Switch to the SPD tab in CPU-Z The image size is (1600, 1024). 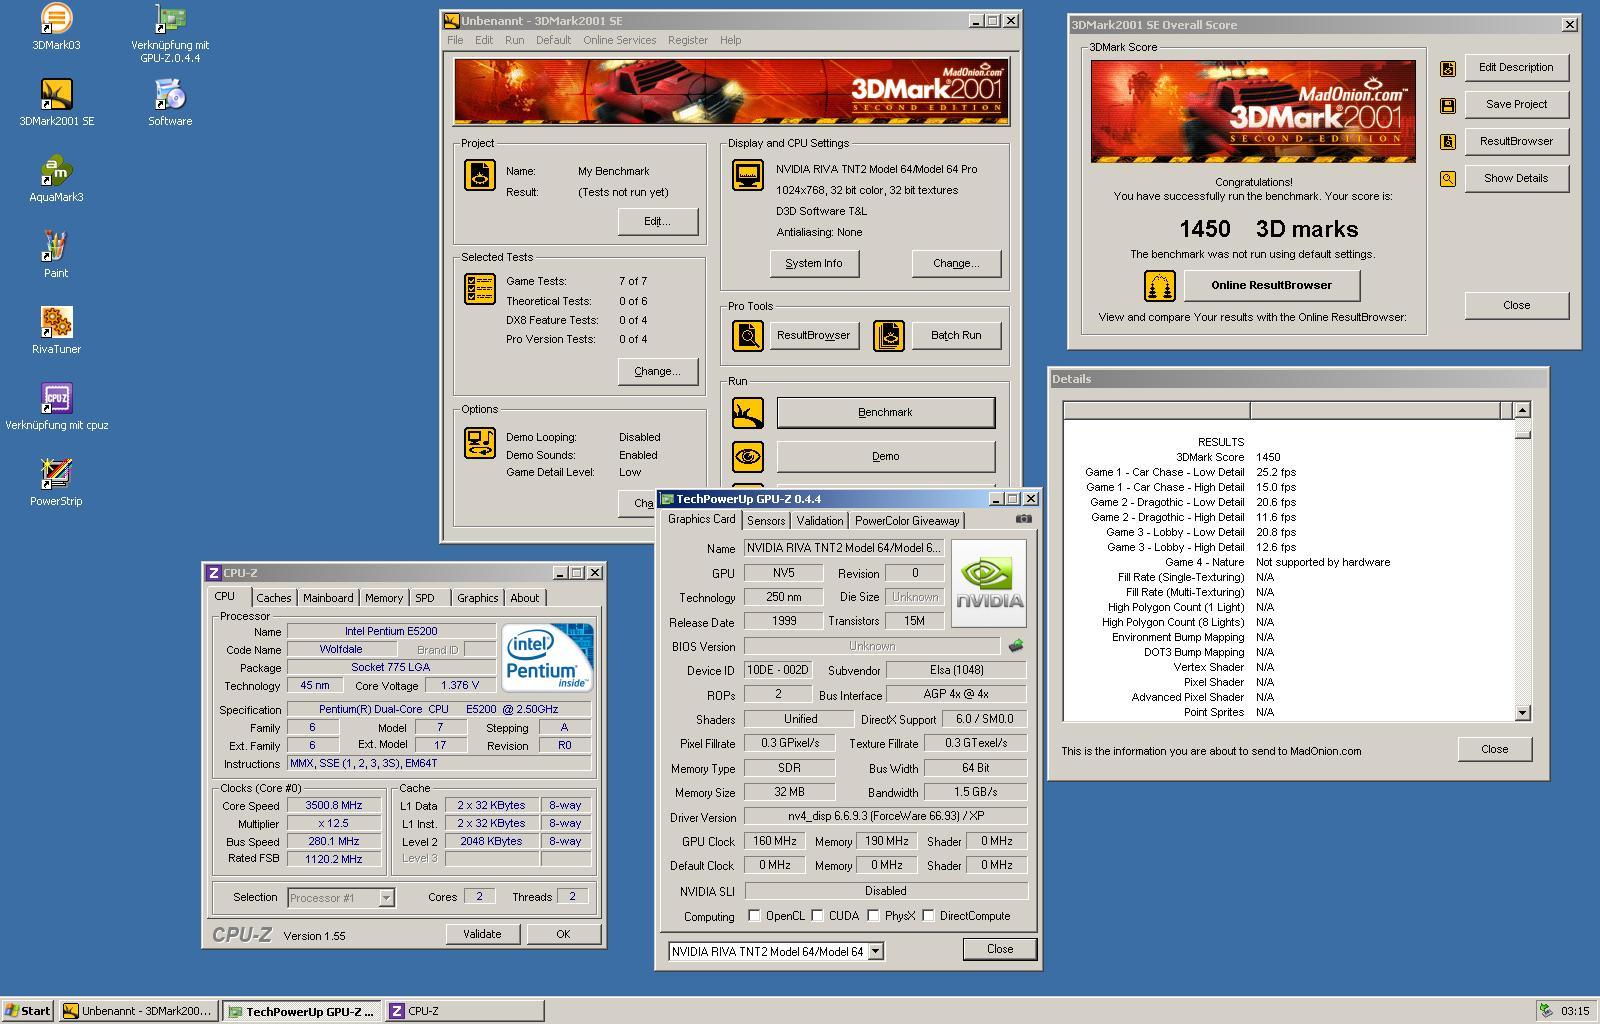(425, 598)
